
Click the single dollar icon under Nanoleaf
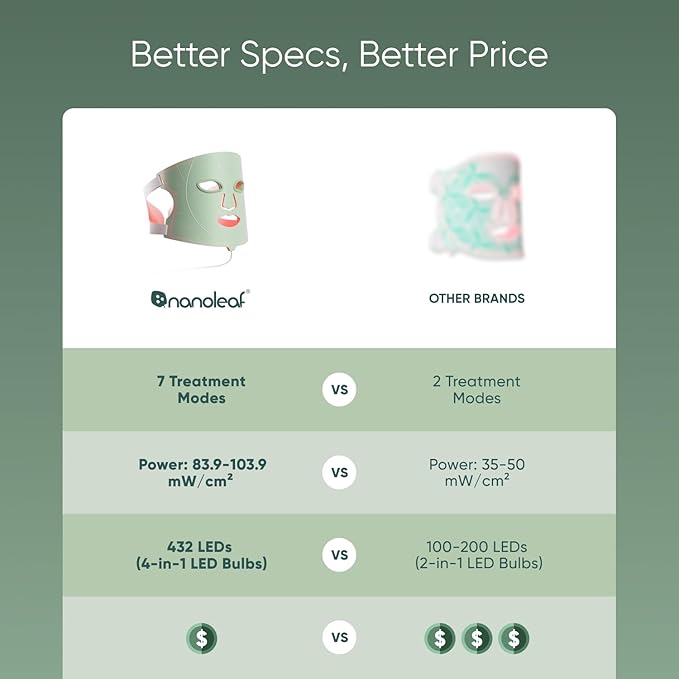(201, 638)
